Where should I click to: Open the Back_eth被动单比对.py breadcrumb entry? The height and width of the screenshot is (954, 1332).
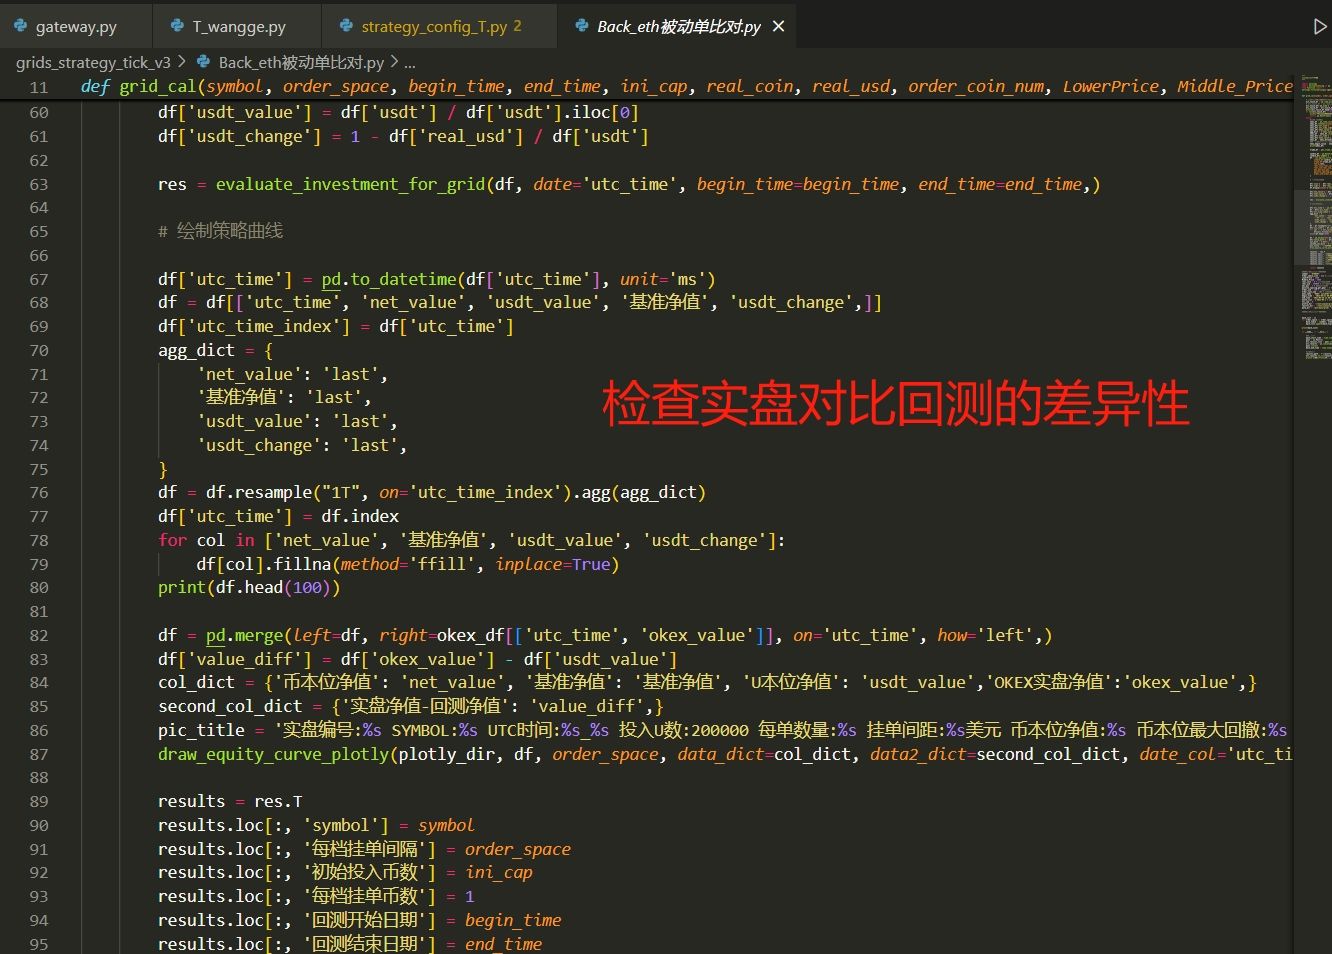pos(301,62)
